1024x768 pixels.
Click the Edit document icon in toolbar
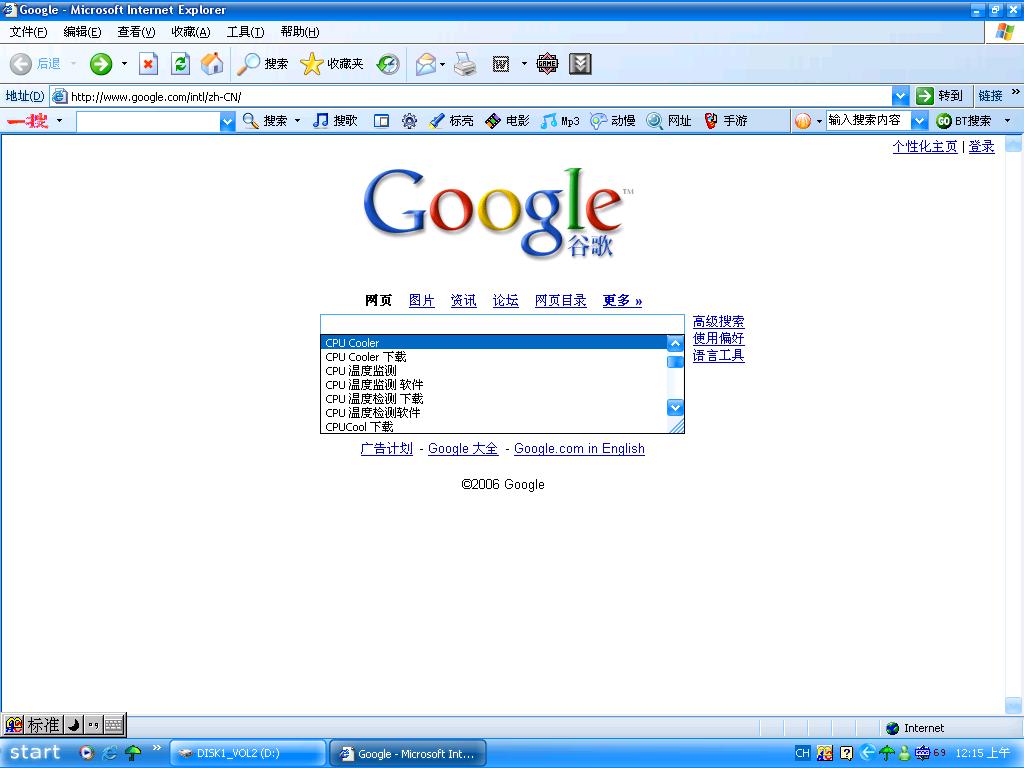501,63
